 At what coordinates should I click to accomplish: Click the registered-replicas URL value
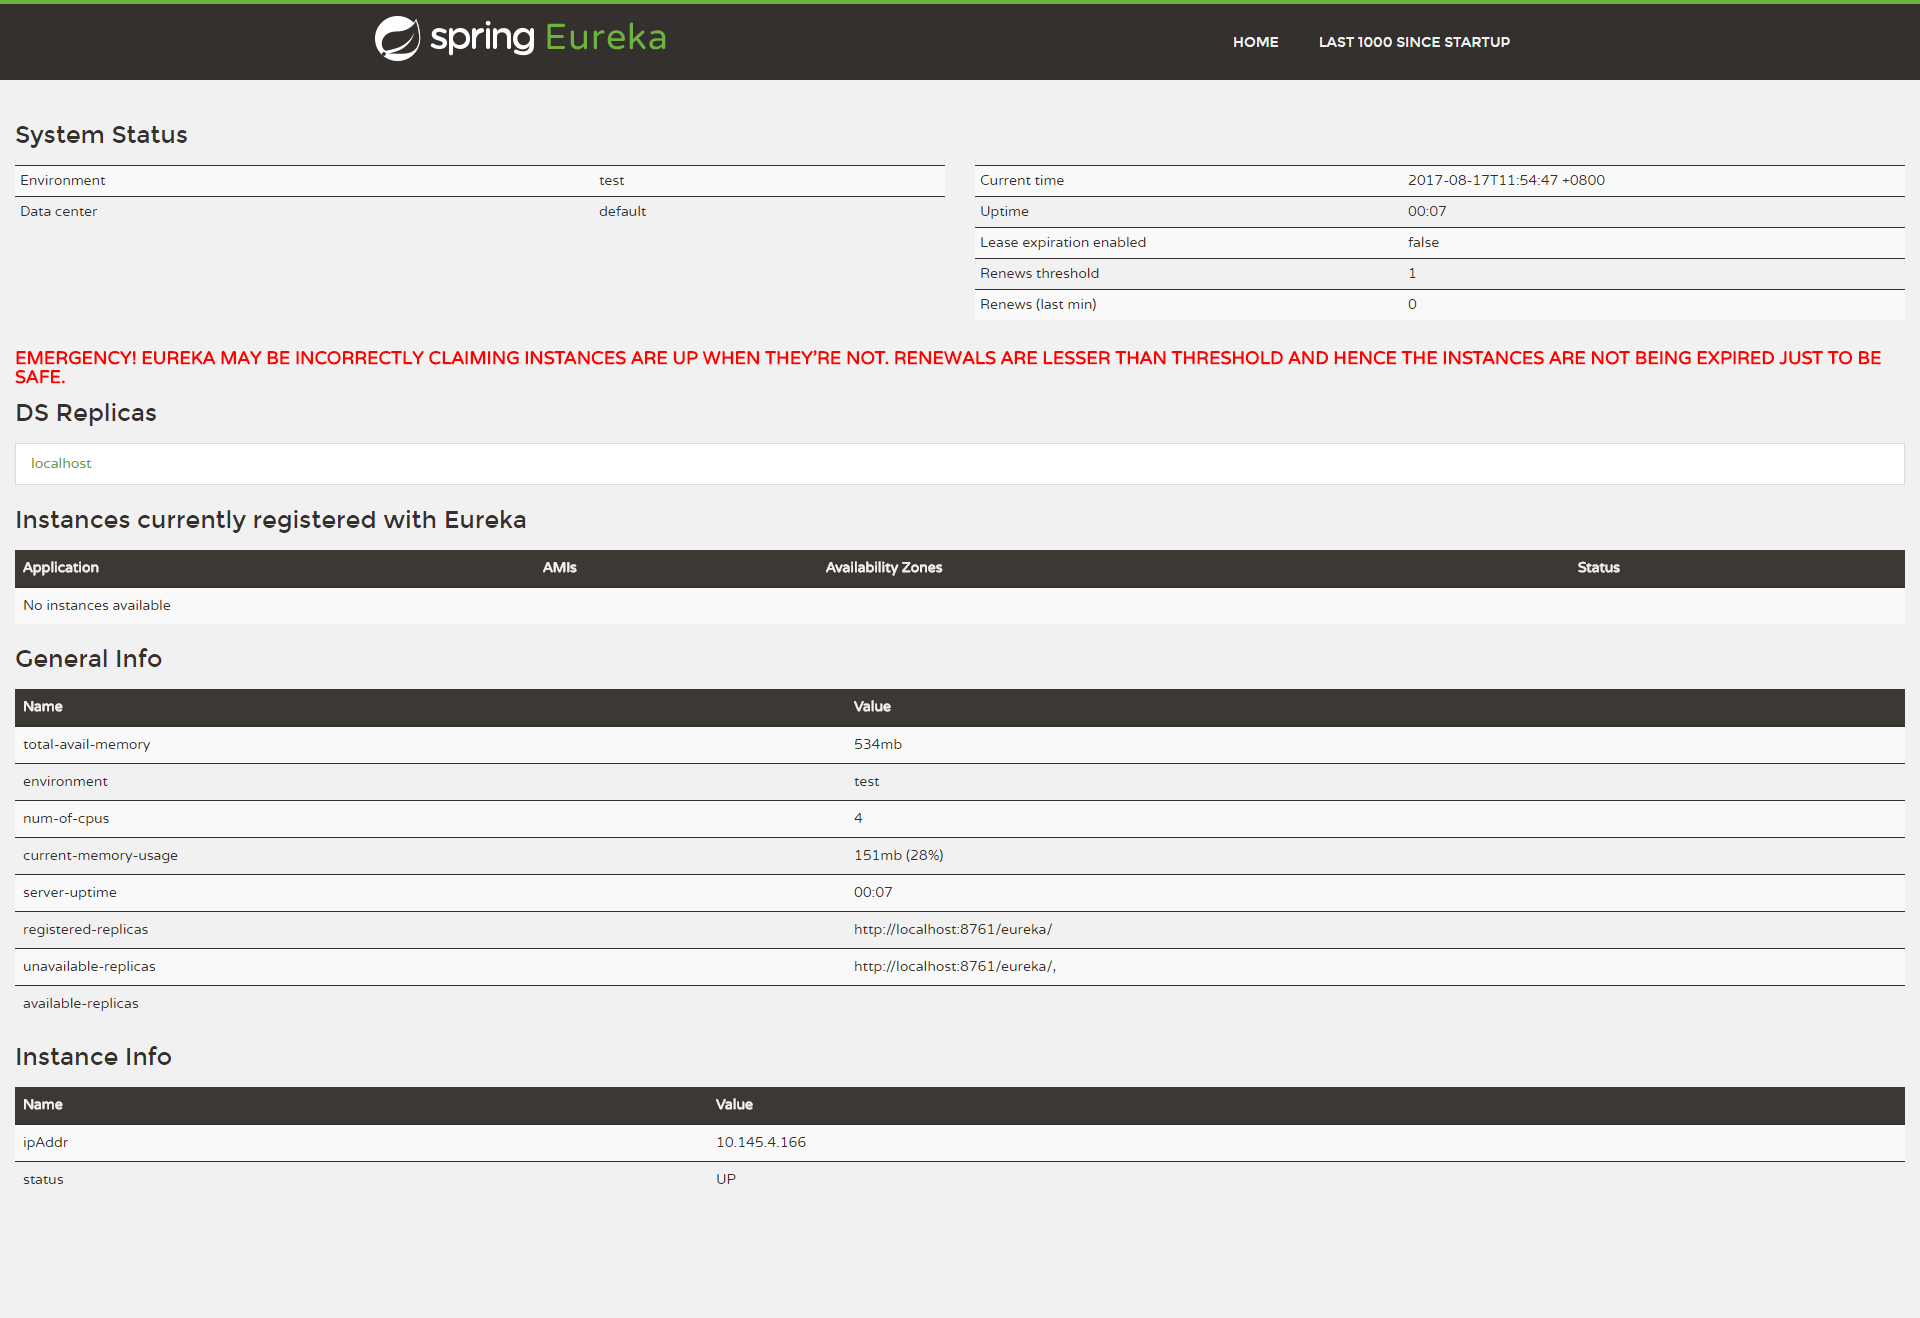click(x=952, y=929)
